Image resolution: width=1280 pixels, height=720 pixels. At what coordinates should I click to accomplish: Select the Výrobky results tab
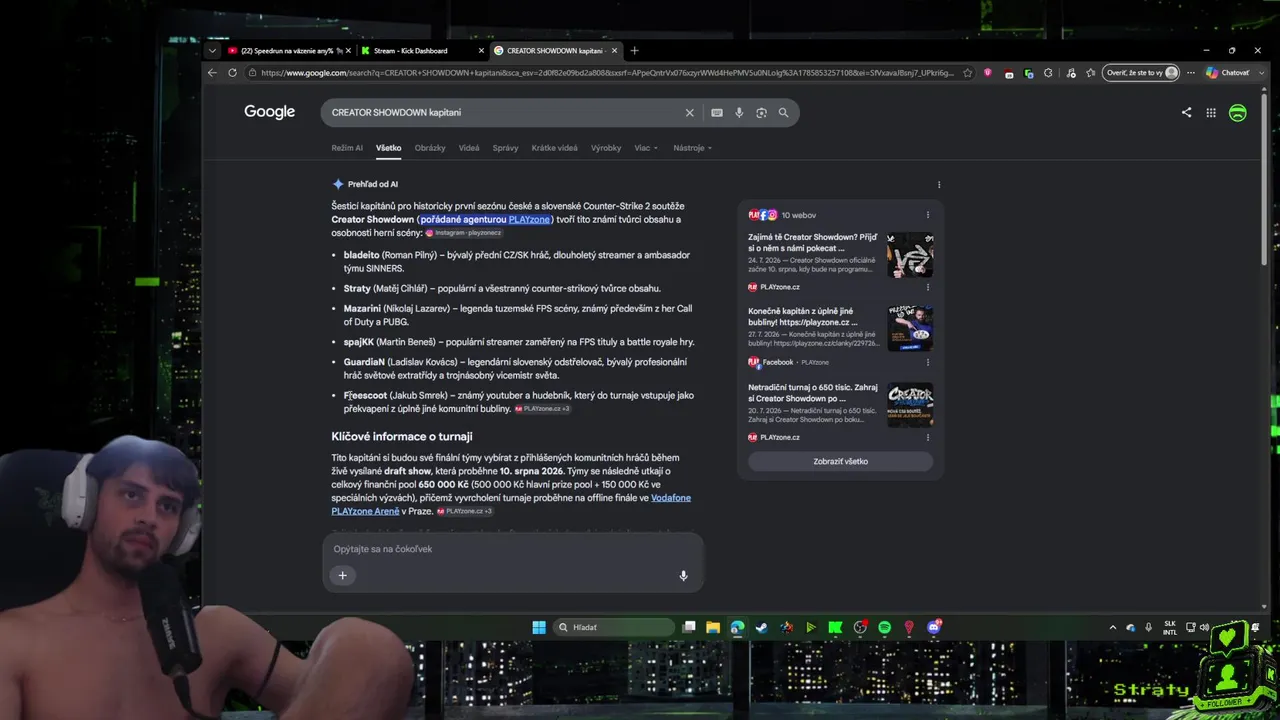click(606, 148)
